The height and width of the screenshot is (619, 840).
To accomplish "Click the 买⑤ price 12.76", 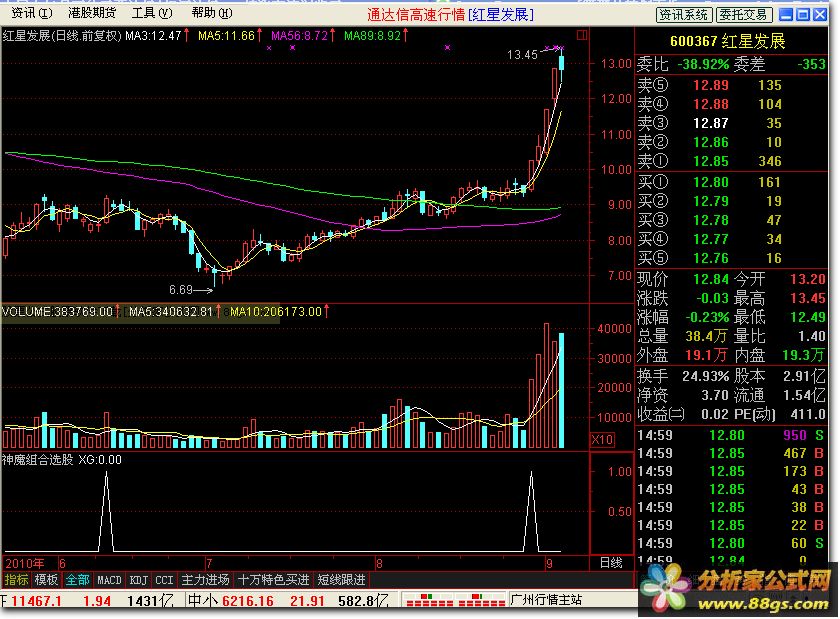I will 711,258.
